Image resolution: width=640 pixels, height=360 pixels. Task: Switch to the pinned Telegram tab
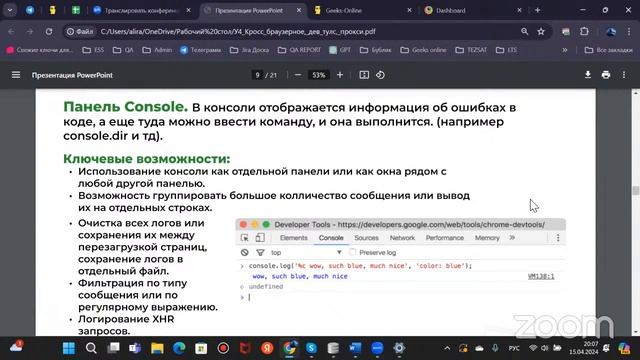30,11
